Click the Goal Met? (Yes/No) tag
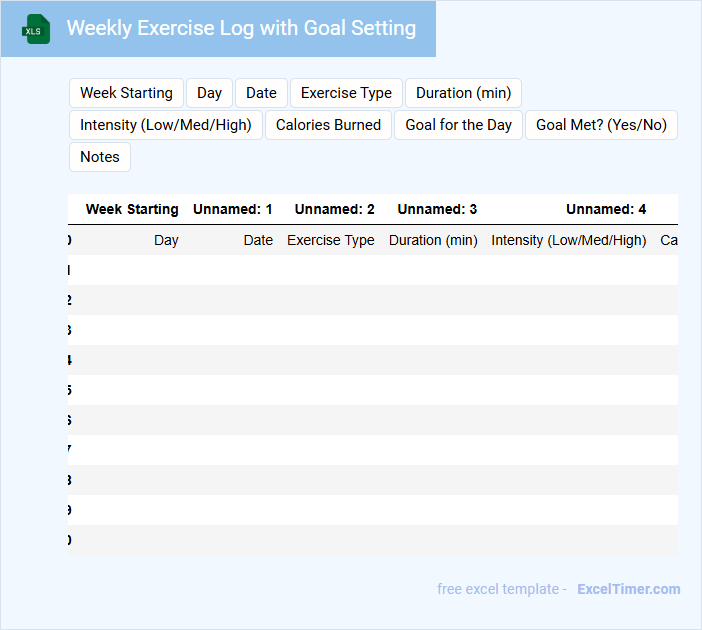Viewport: 702px width, 630px height. coord(601,125)
